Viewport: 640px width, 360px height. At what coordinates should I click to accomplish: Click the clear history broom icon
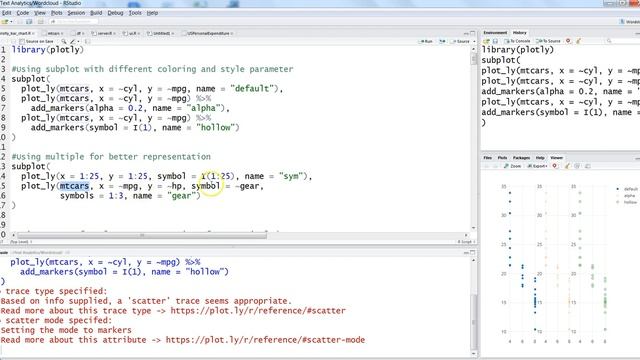click(578, 41)
